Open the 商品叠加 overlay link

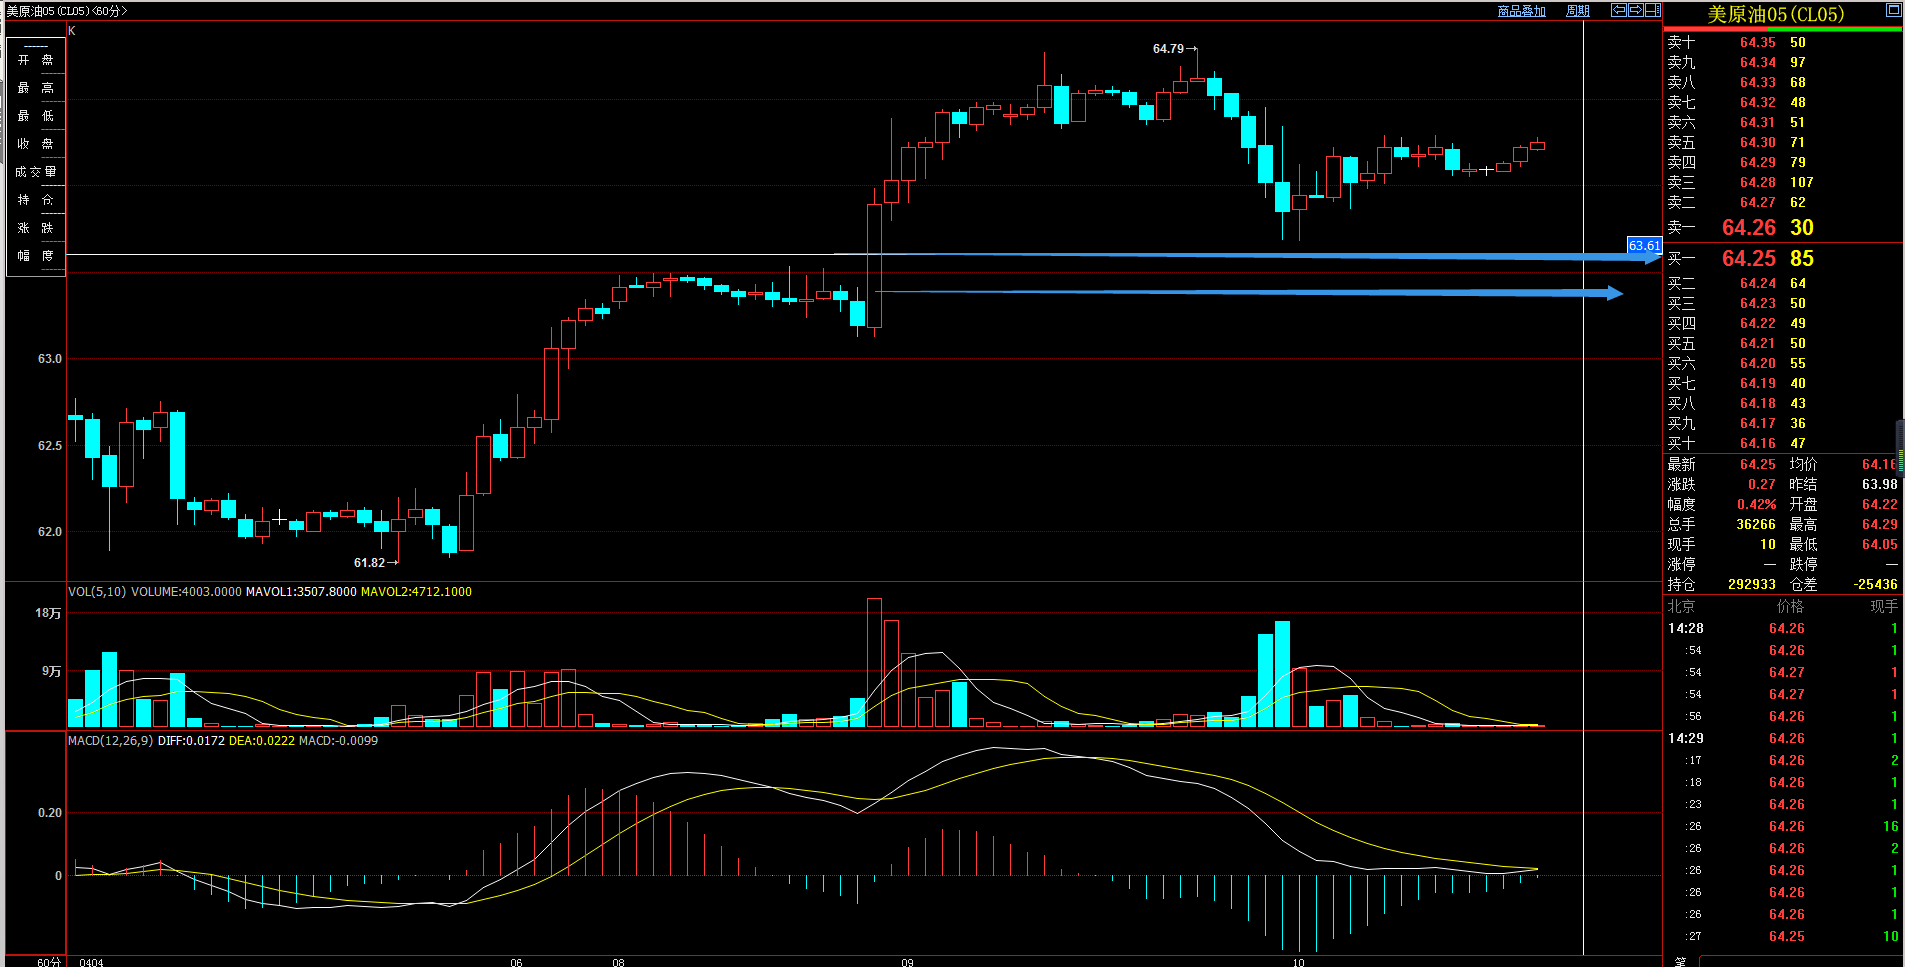pos(1521,11)
